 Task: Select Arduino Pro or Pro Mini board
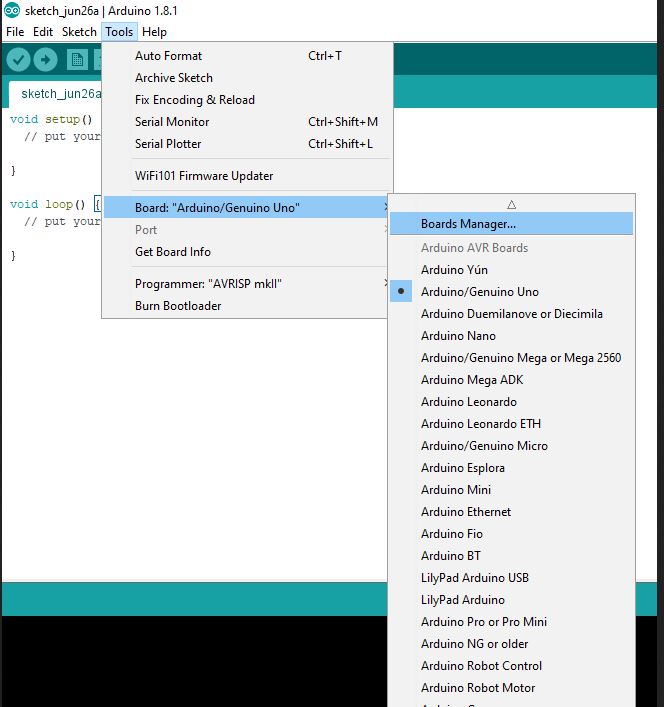511,622
